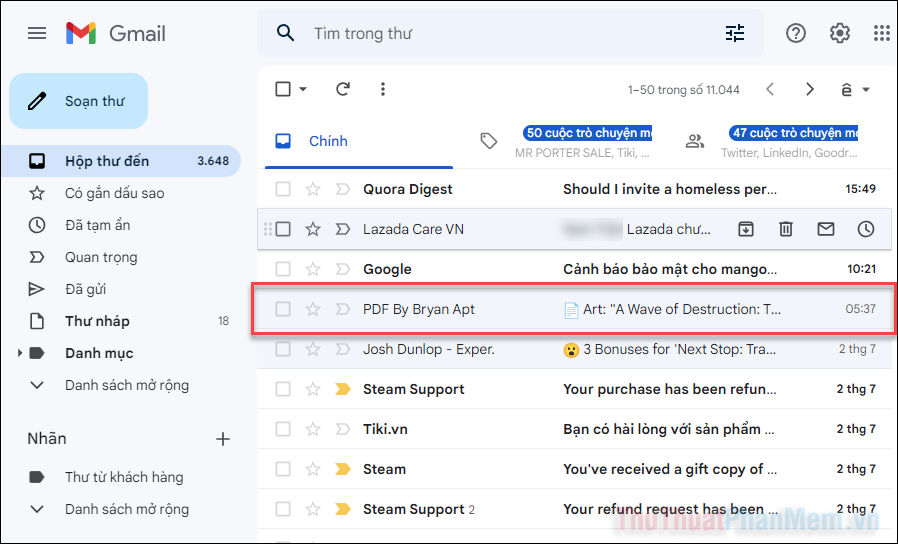Select the Tiki.vn email checkbox
Image resolution: width=898 pixels, height=544 pixels.
tap(283, 429)
